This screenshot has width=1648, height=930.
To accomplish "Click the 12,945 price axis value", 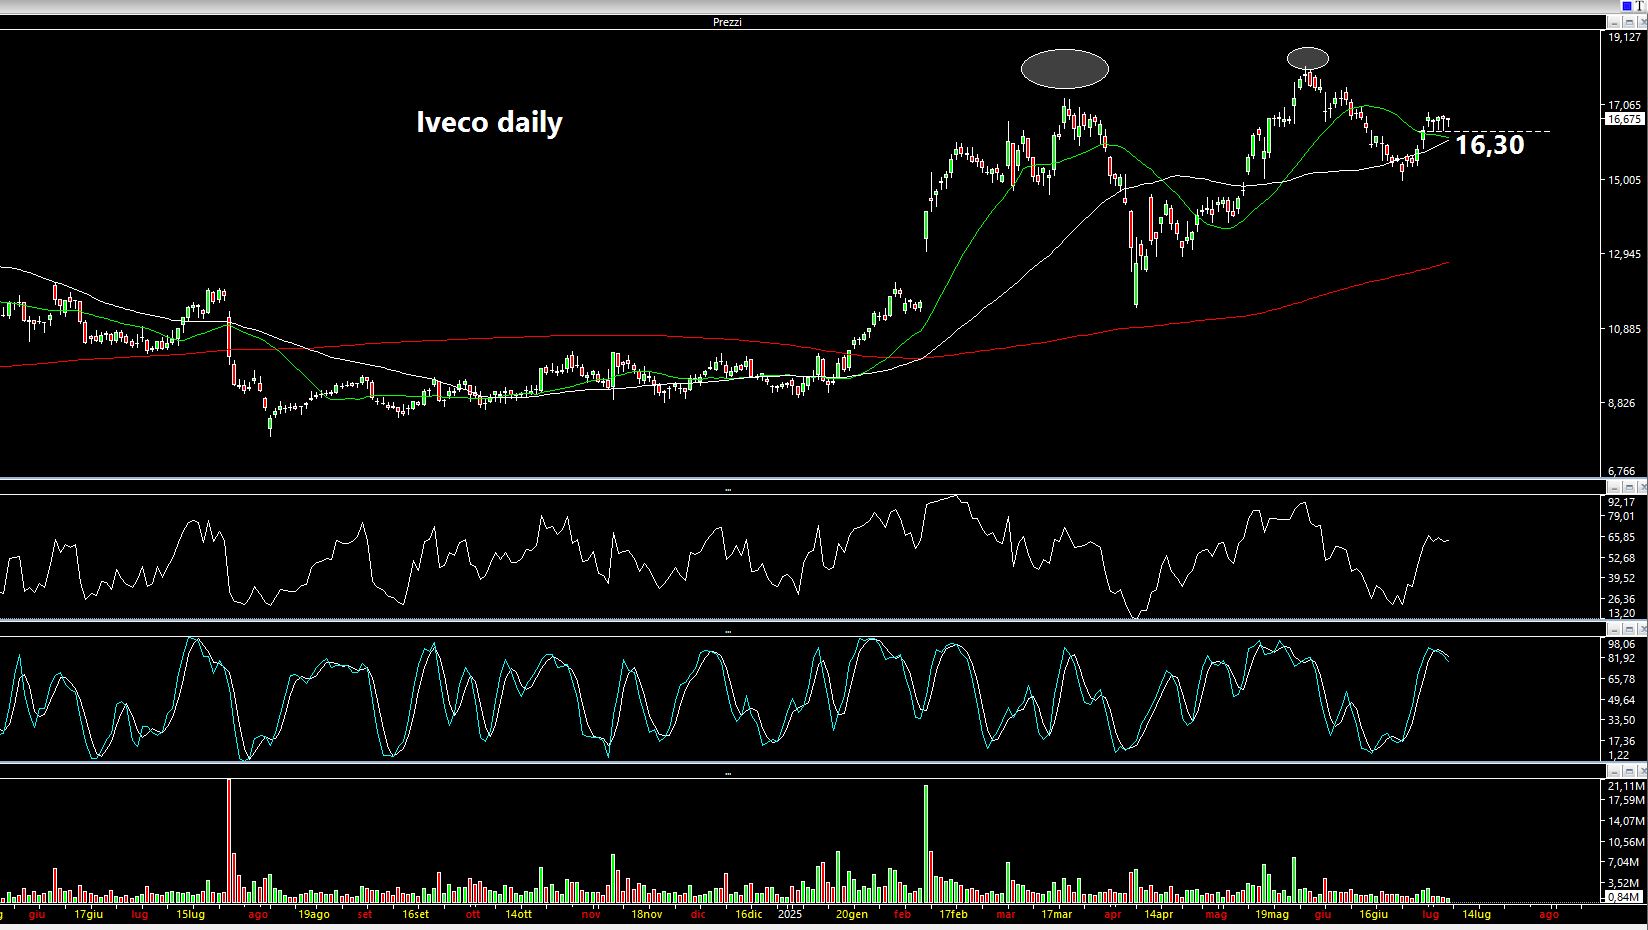I will [1624, 254].
